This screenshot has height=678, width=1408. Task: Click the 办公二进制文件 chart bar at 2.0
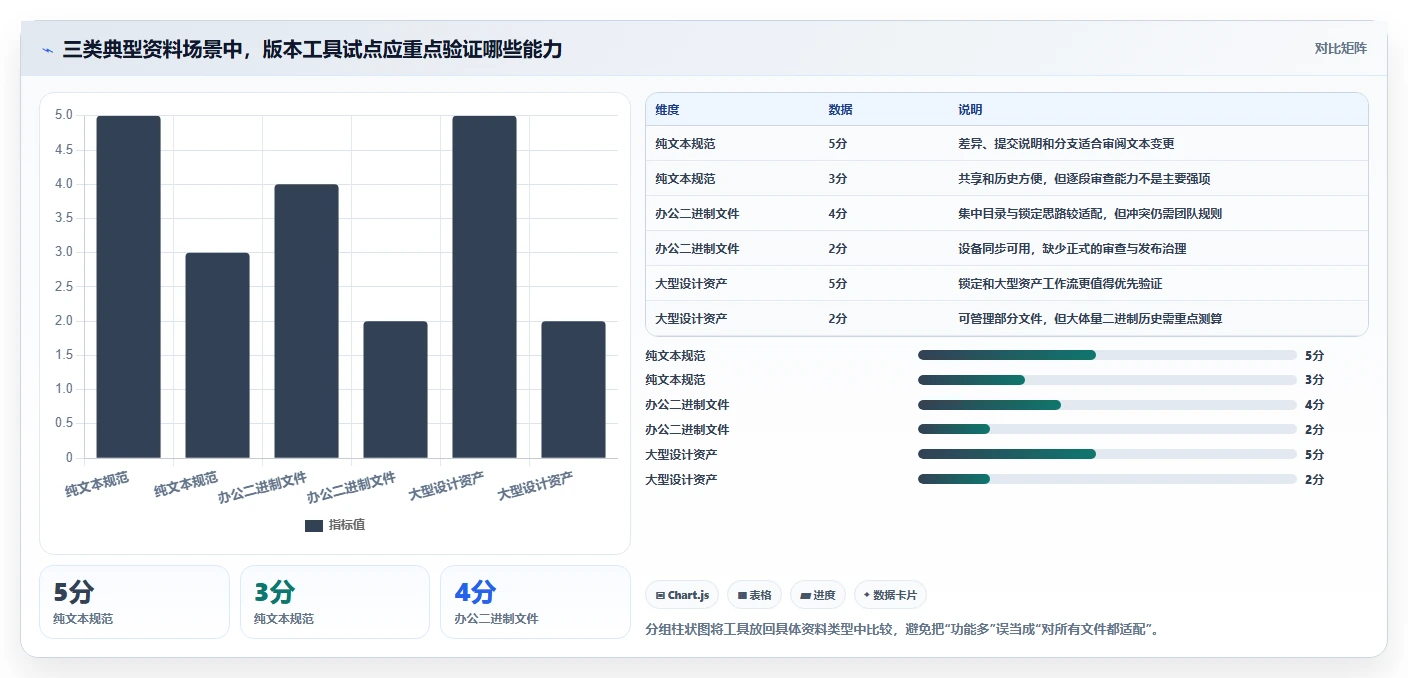tap(395, 389)
